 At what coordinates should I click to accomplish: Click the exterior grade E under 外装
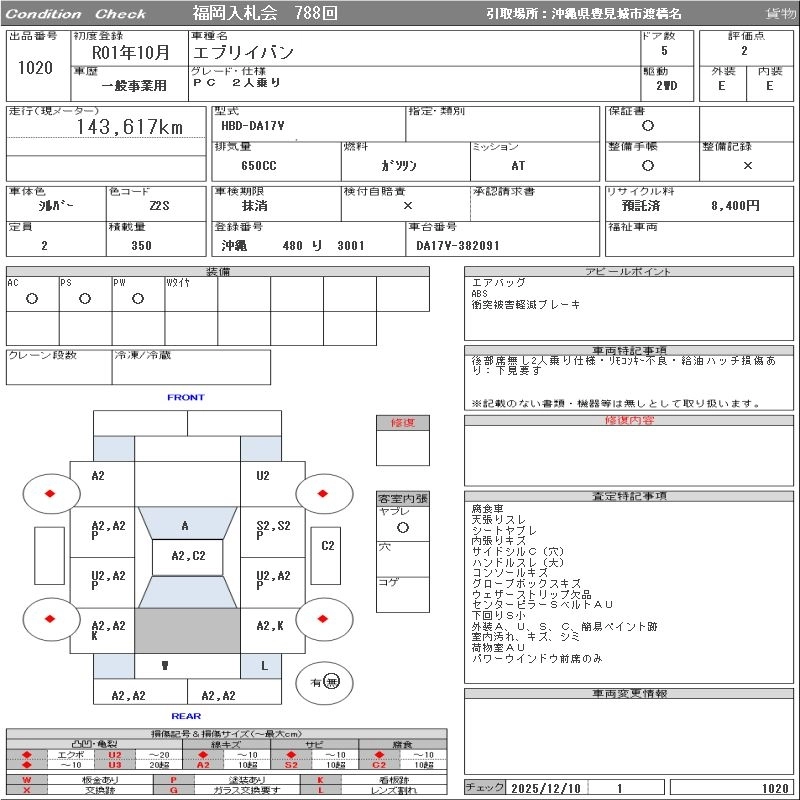click(721, 85)
